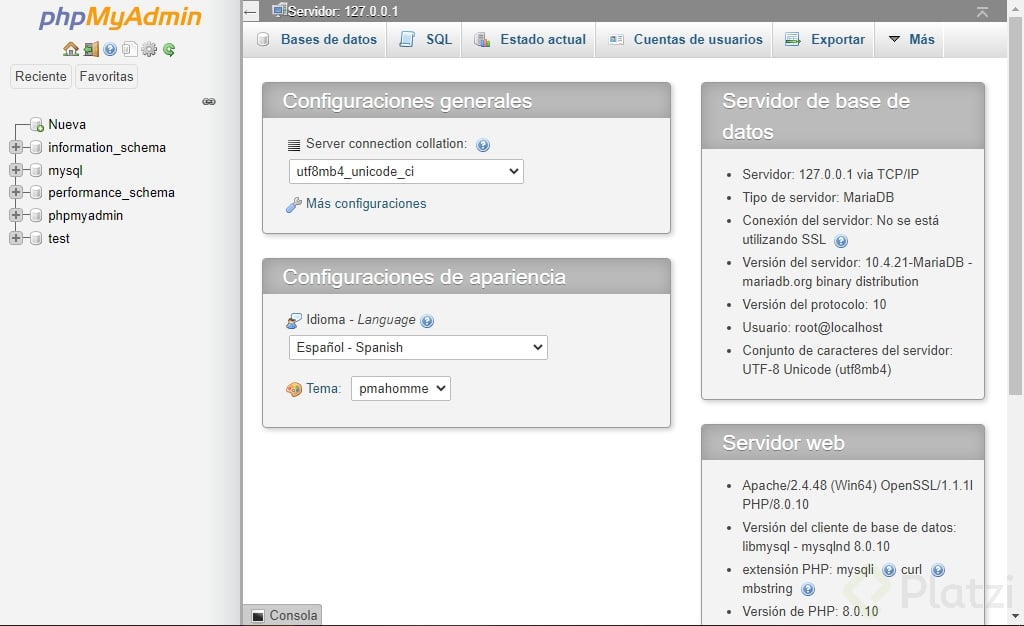Click the phpmyadmin database cylinder icon

click(x=36, y=215)
